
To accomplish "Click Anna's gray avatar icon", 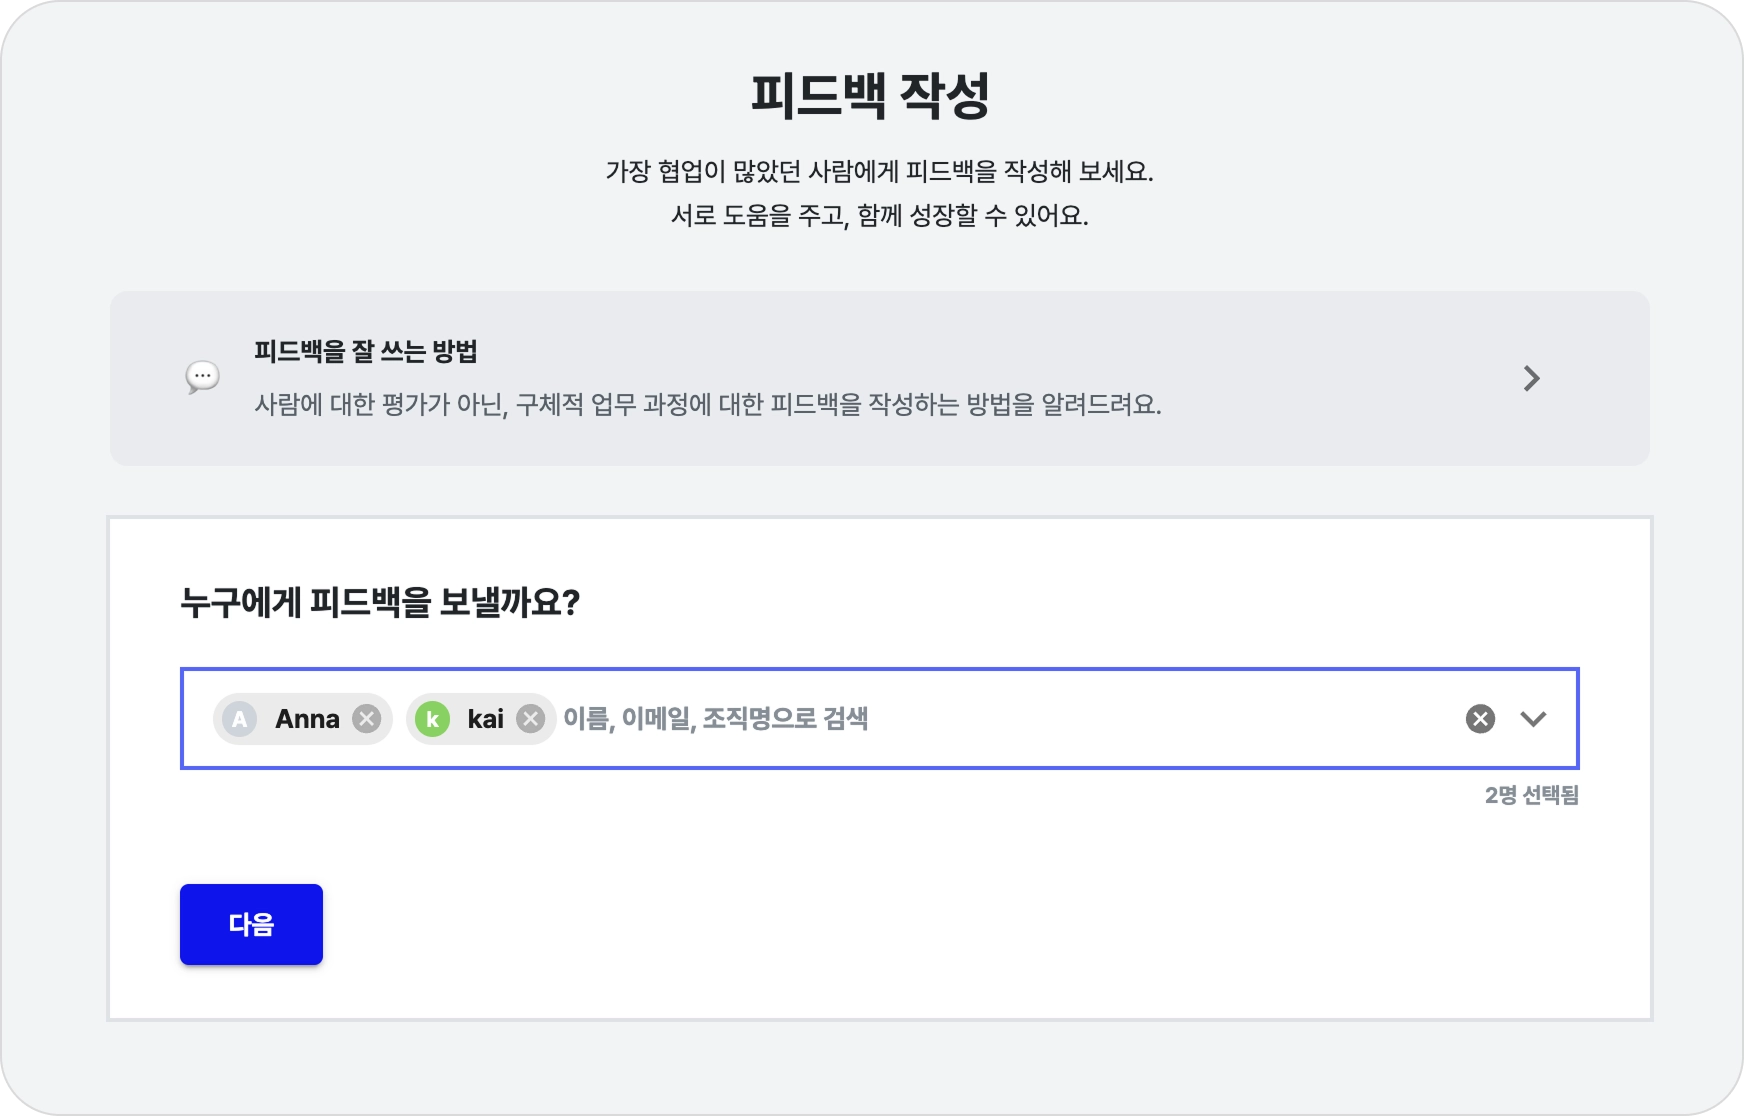I will 240,719.
